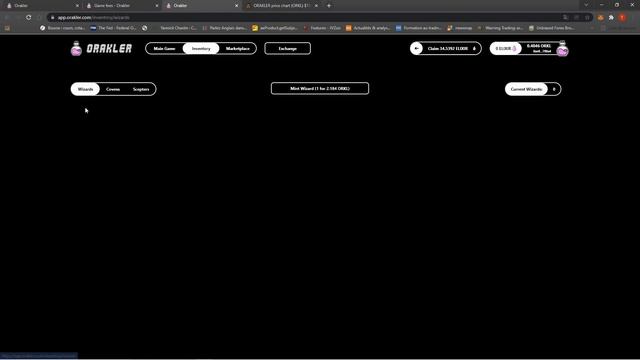The width and height of the screenshot is (640, 360).
Task: Open the potion avatar wallet icon
Action: (562, 49)
